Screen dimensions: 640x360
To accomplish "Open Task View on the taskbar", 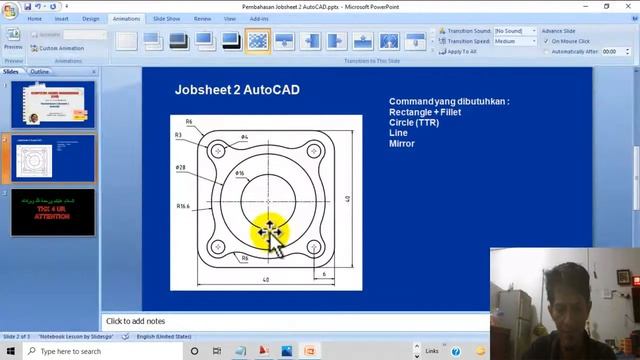I will (217, 351).
